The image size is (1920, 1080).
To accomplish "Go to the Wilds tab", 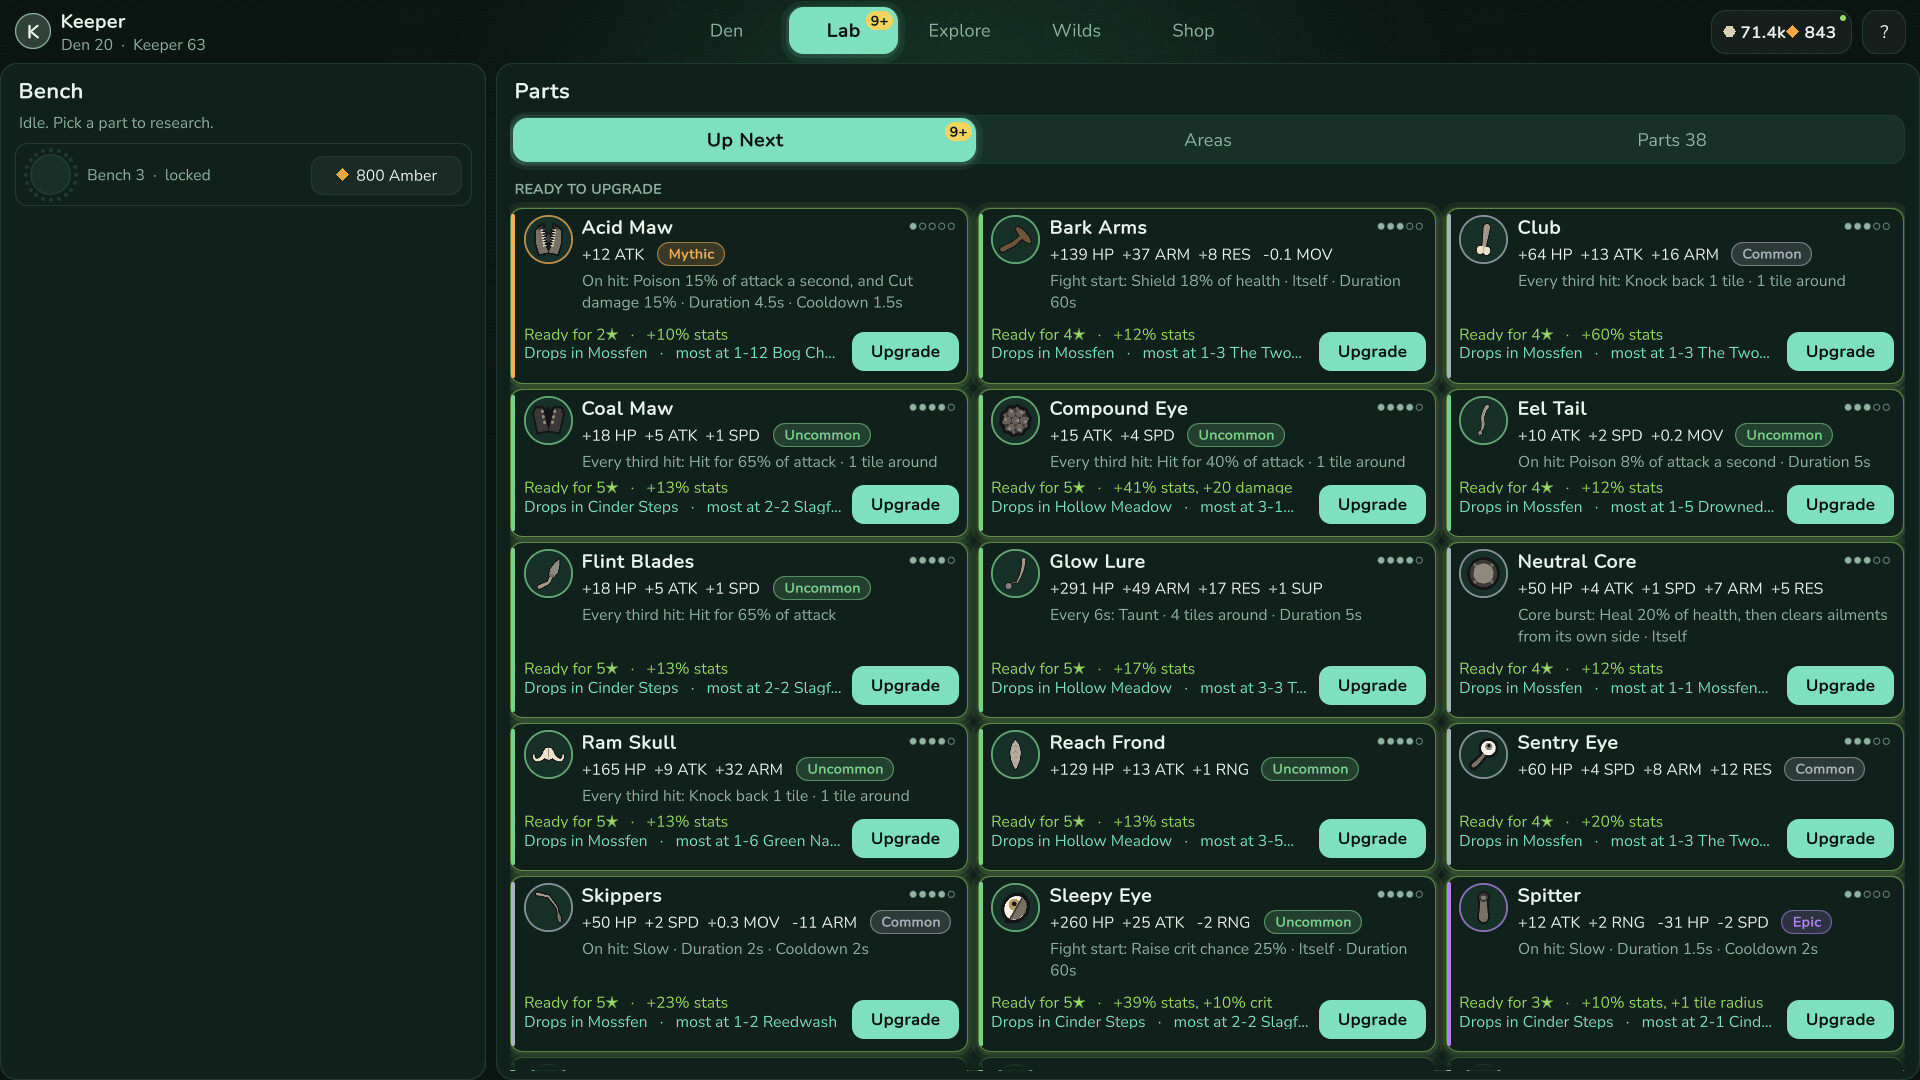I will click(x=1076, y=31).
